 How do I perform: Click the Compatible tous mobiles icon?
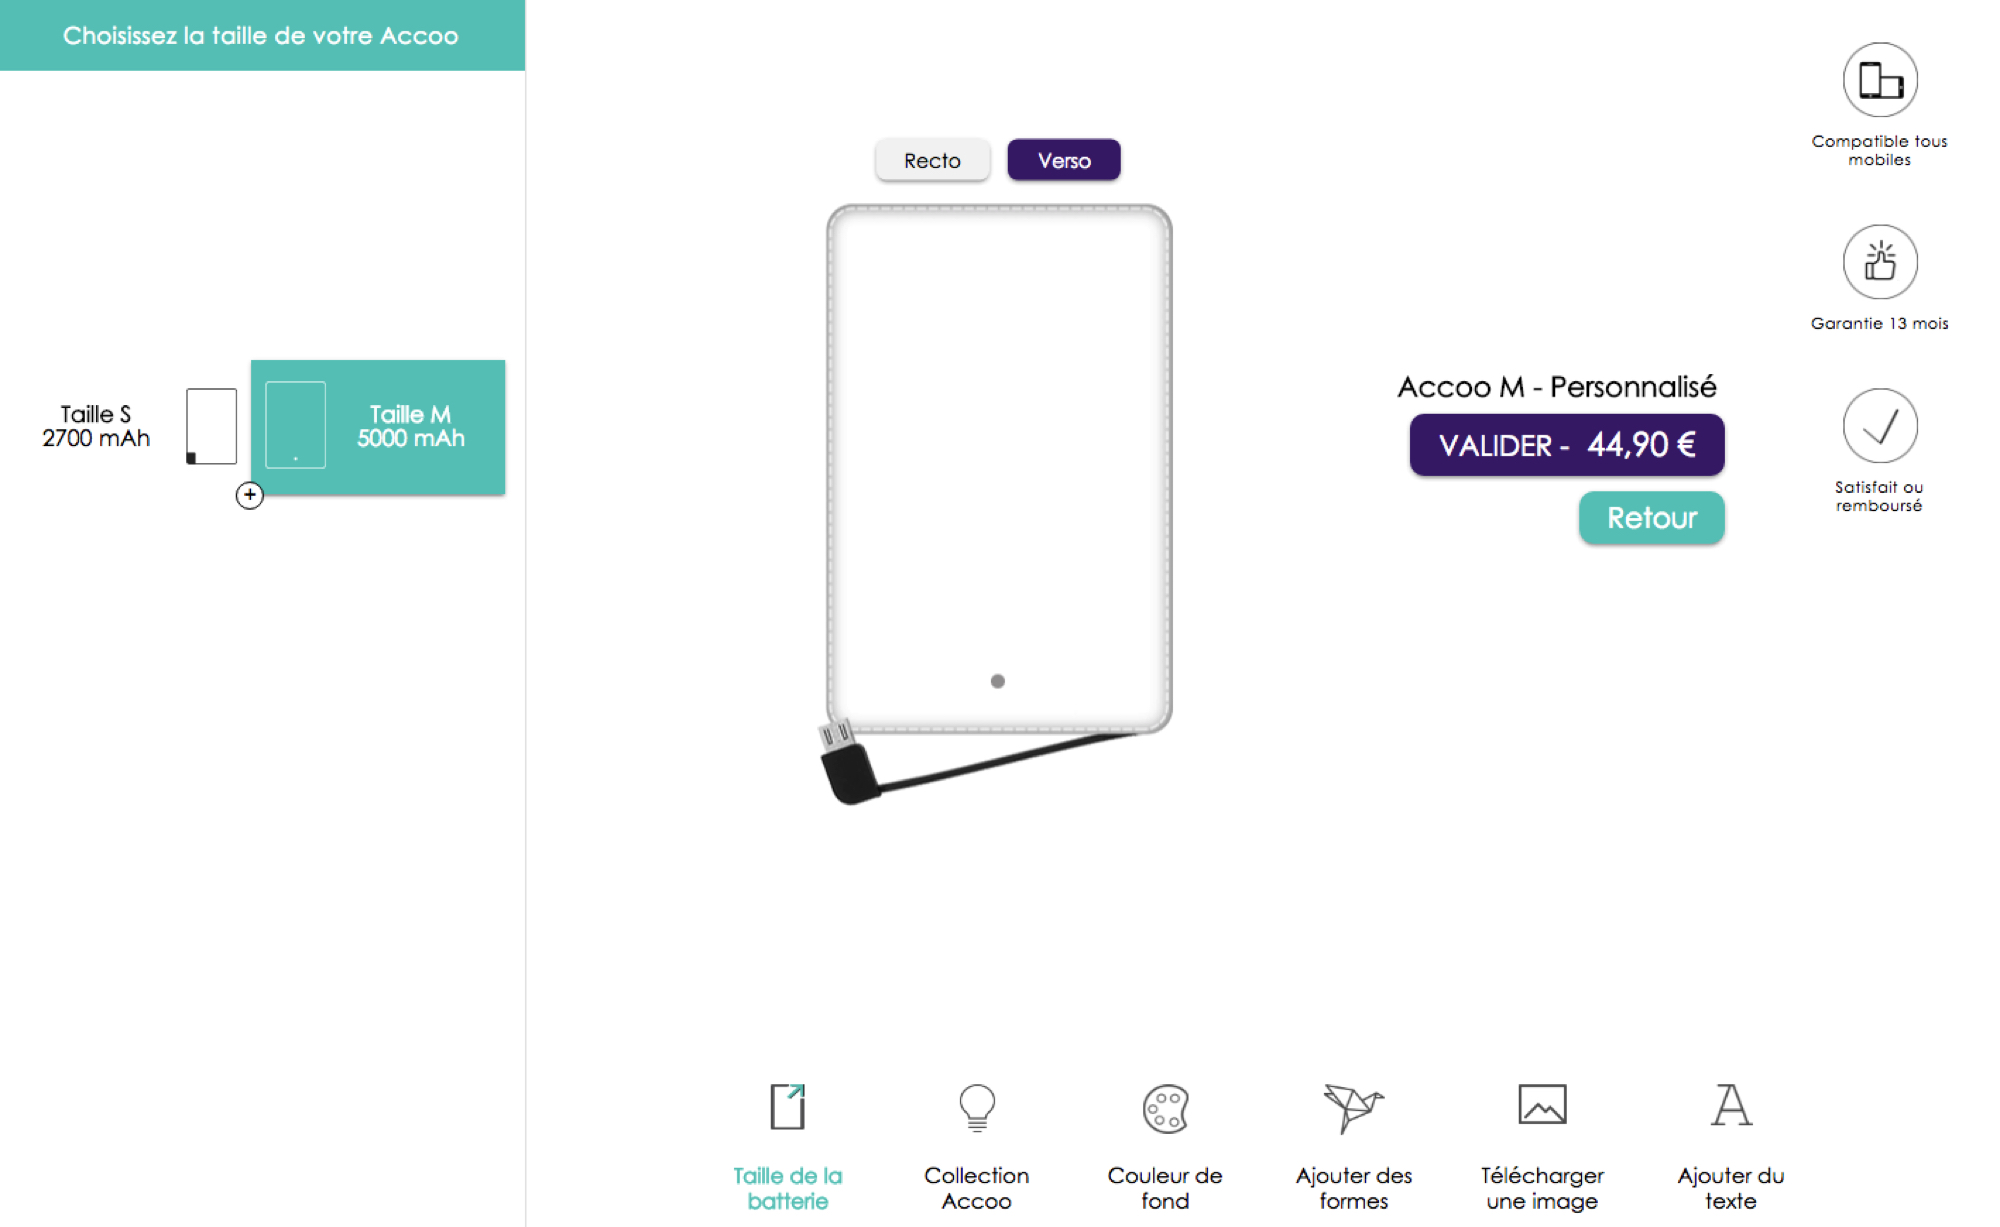point(1880,80)
